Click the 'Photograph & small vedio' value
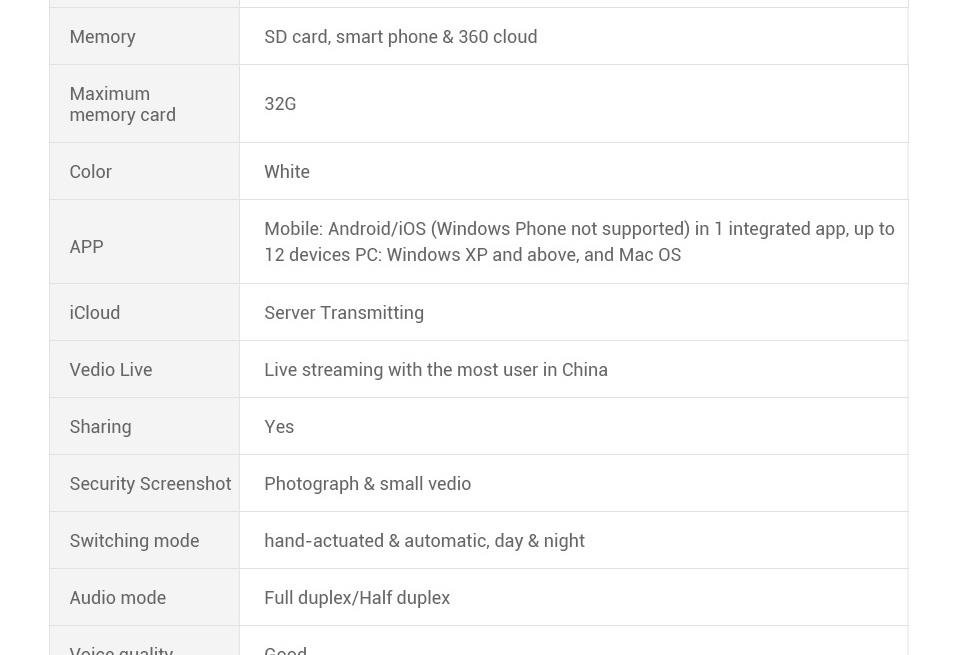 (x=367, y=484)
